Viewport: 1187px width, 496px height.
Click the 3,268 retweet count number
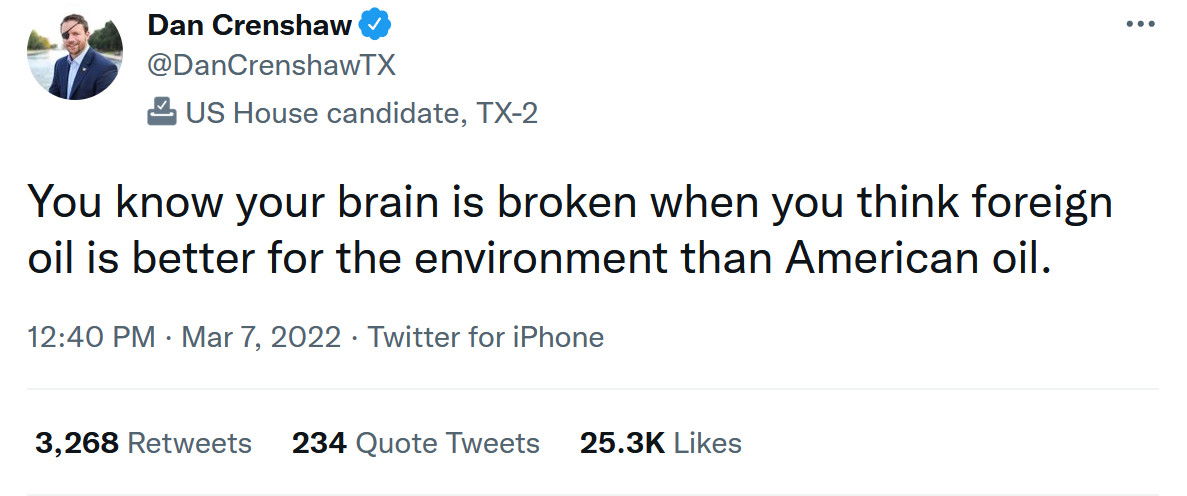pyautogui.click(x=77, y=443)
